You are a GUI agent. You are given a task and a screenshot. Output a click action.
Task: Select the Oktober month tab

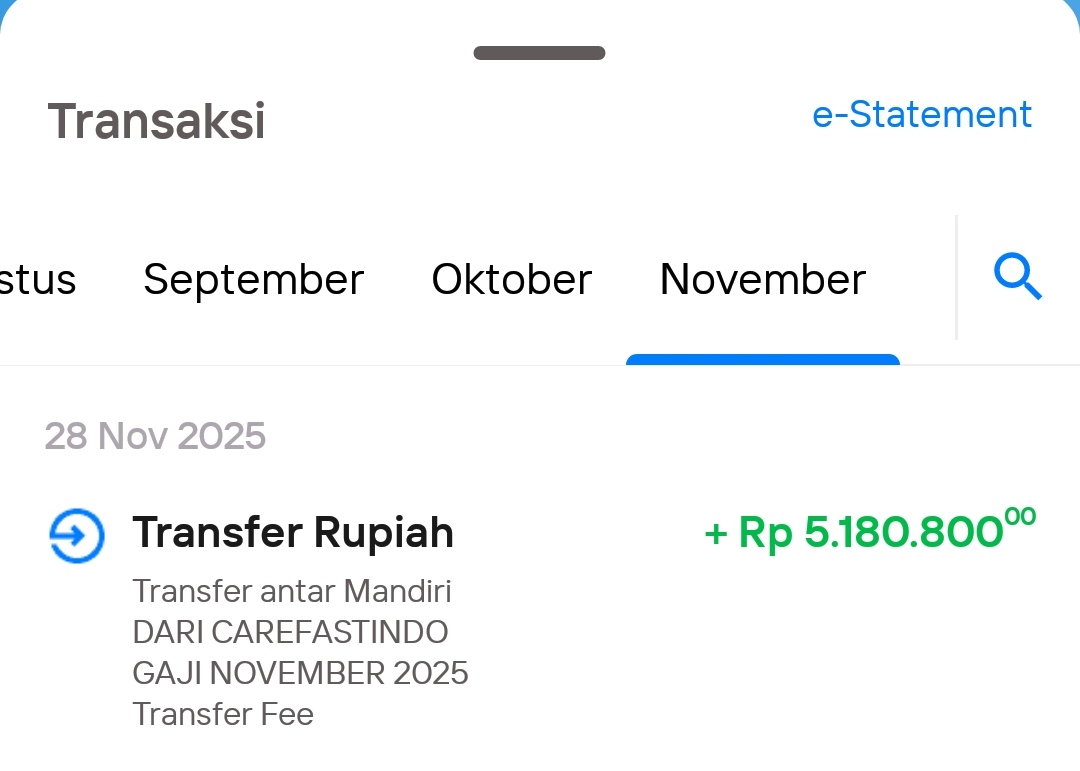point(511,280)
